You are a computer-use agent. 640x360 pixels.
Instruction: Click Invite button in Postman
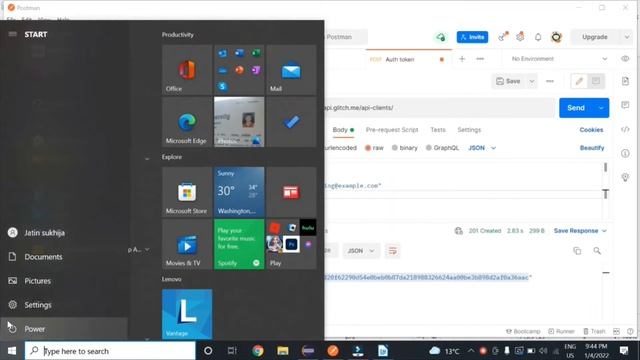tap(472, 37)
